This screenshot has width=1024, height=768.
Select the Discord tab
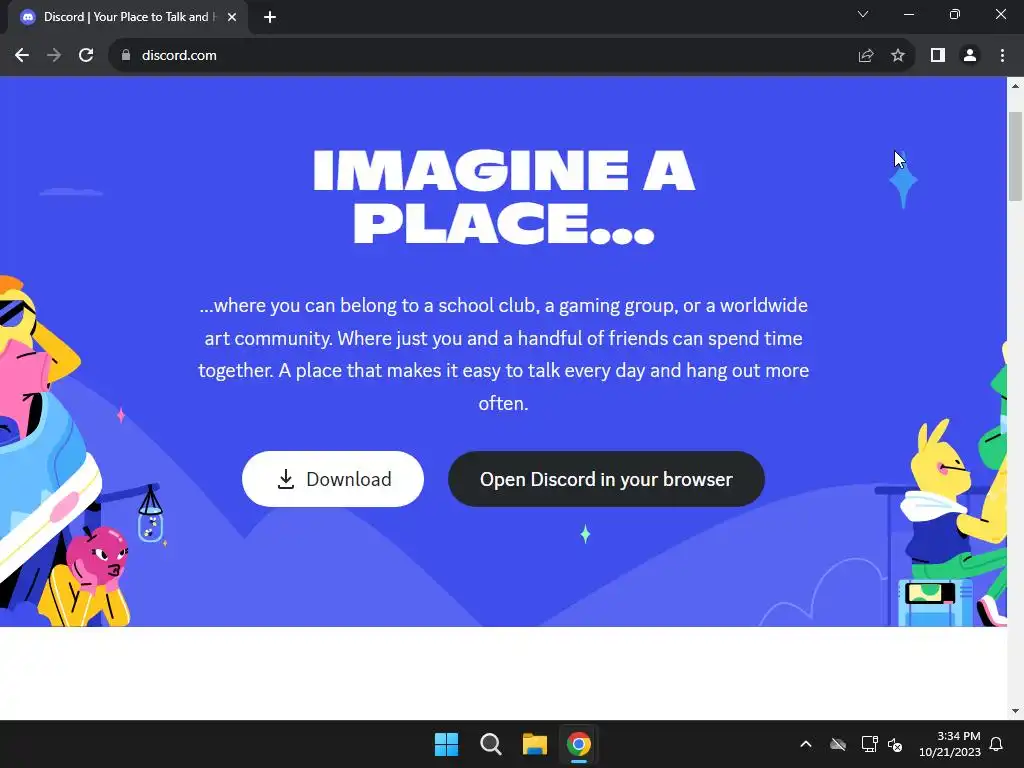[x=127, y=18]
